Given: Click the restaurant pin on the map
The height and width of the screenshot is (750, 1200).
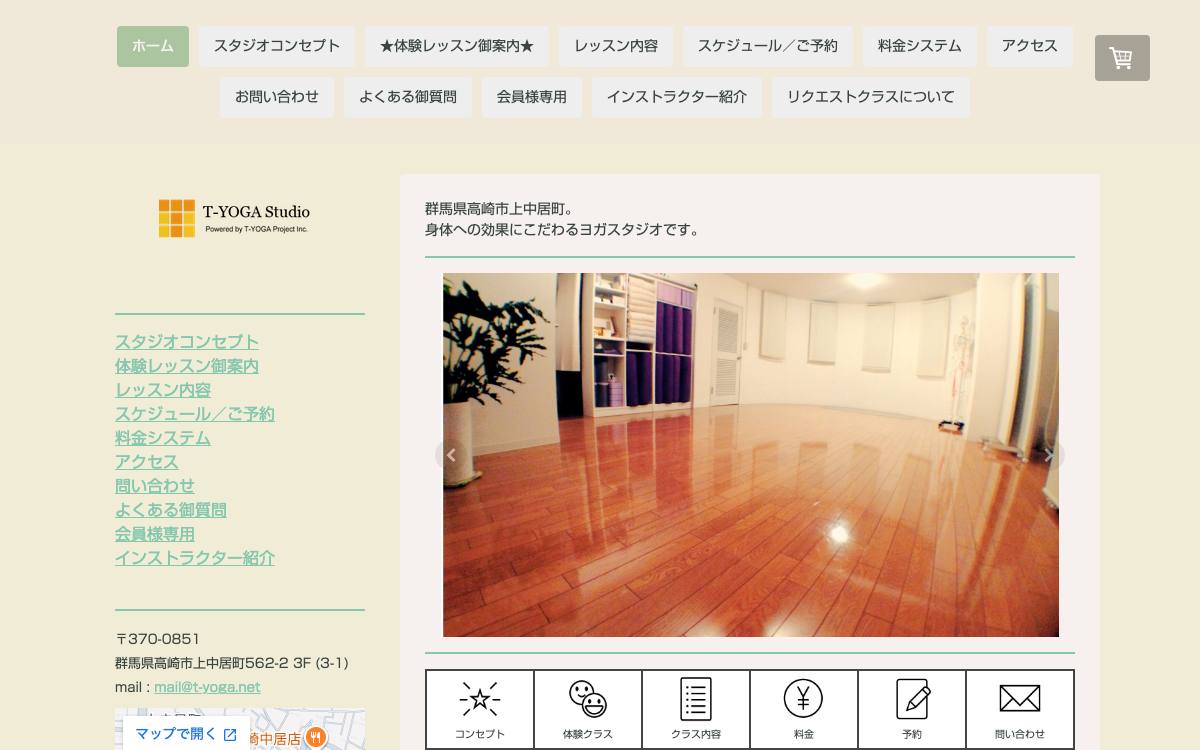Looking at the screenshot, I should [x=316, y=738].
